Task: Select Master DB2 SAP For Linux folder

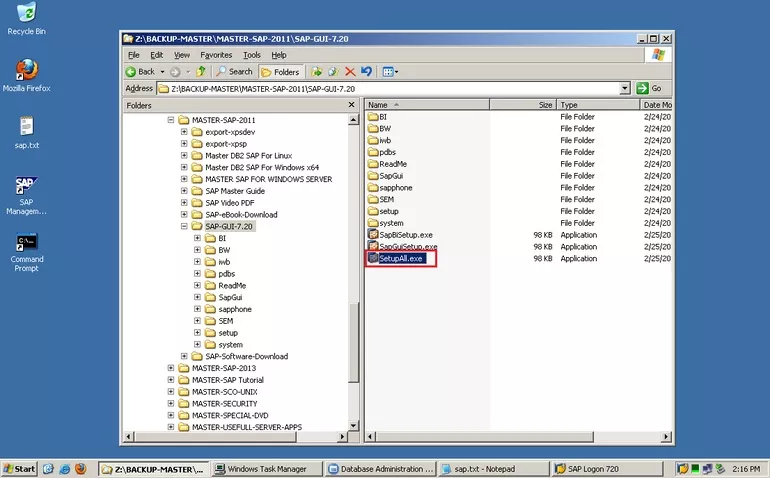Action: (248, 155)
